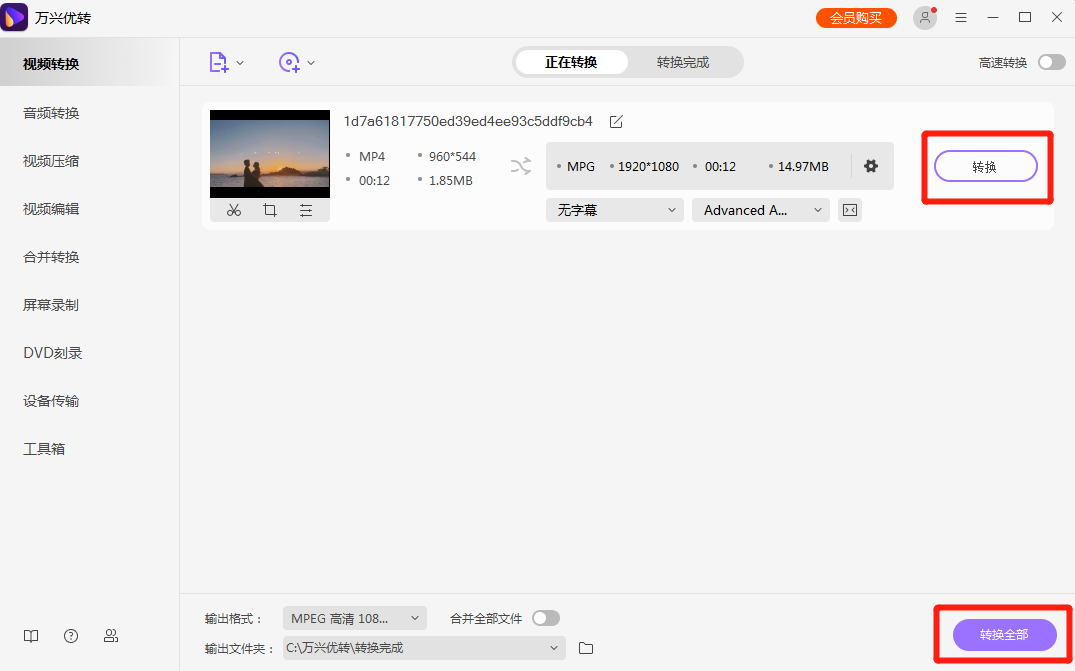Viewport: 1075px width, 671px height.
Task: Click the video thumbnail preview
Action: 270,153
